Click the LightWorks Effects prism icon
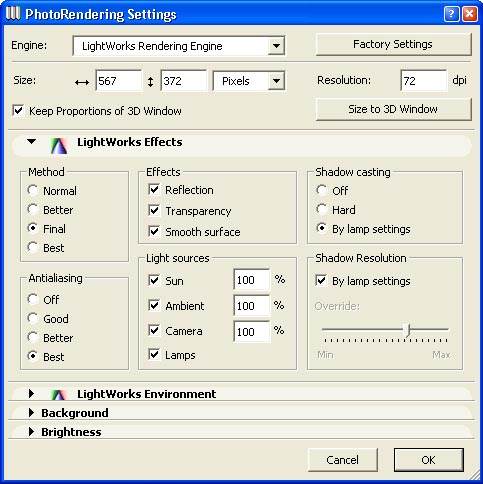Viewport: 483px width, 484px height. [x=59, y=145]
